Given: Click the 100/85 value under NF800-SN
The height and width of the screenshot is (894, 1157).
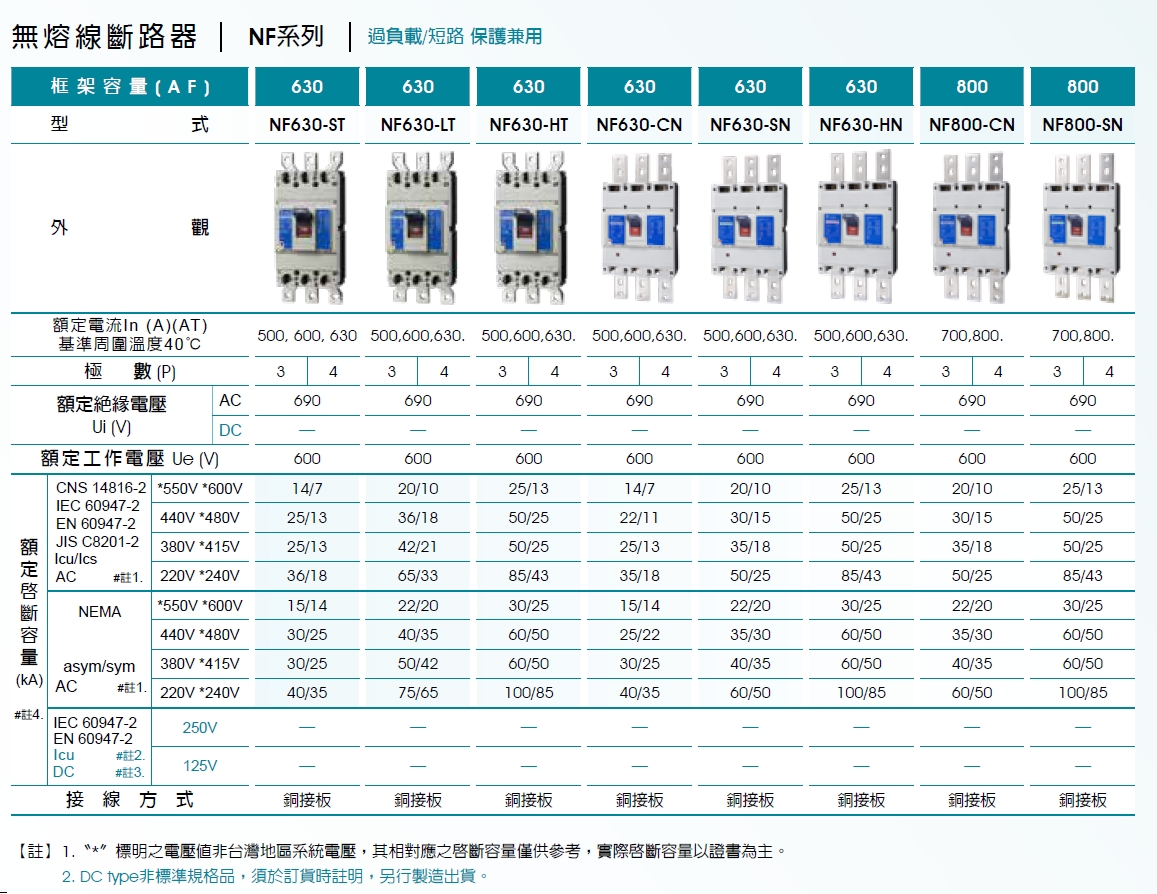Looking at the screenshot, I should [1082, 693].
